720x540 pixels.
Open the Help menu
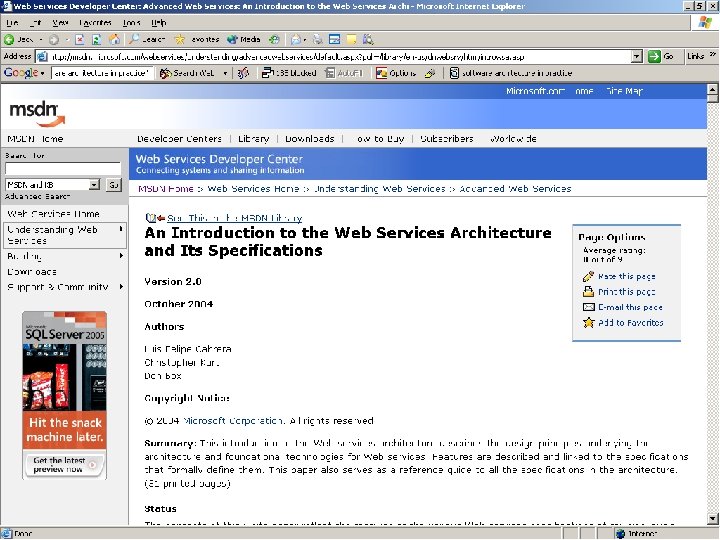click(159, 22)
